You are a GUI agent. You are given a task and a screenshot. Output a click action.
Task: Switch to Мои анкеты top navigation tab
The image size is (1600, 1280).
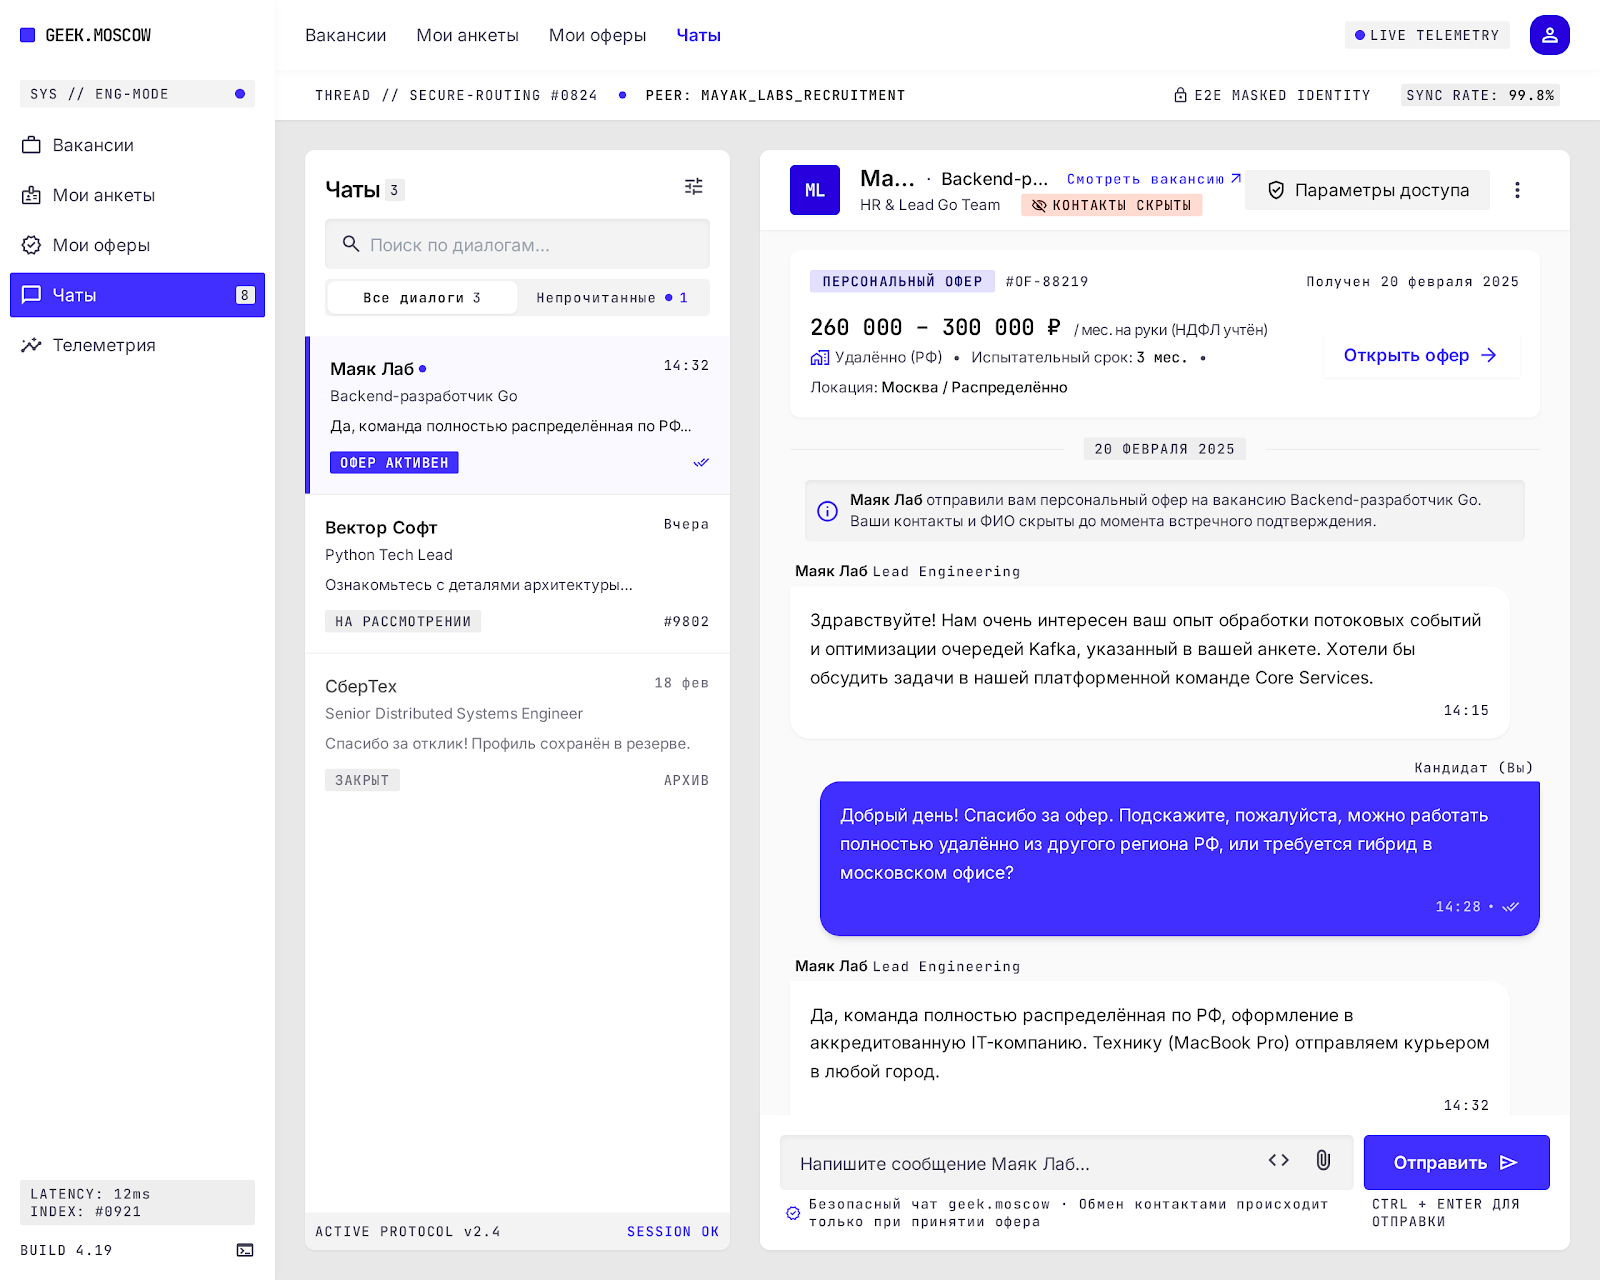tap(467, 35)
